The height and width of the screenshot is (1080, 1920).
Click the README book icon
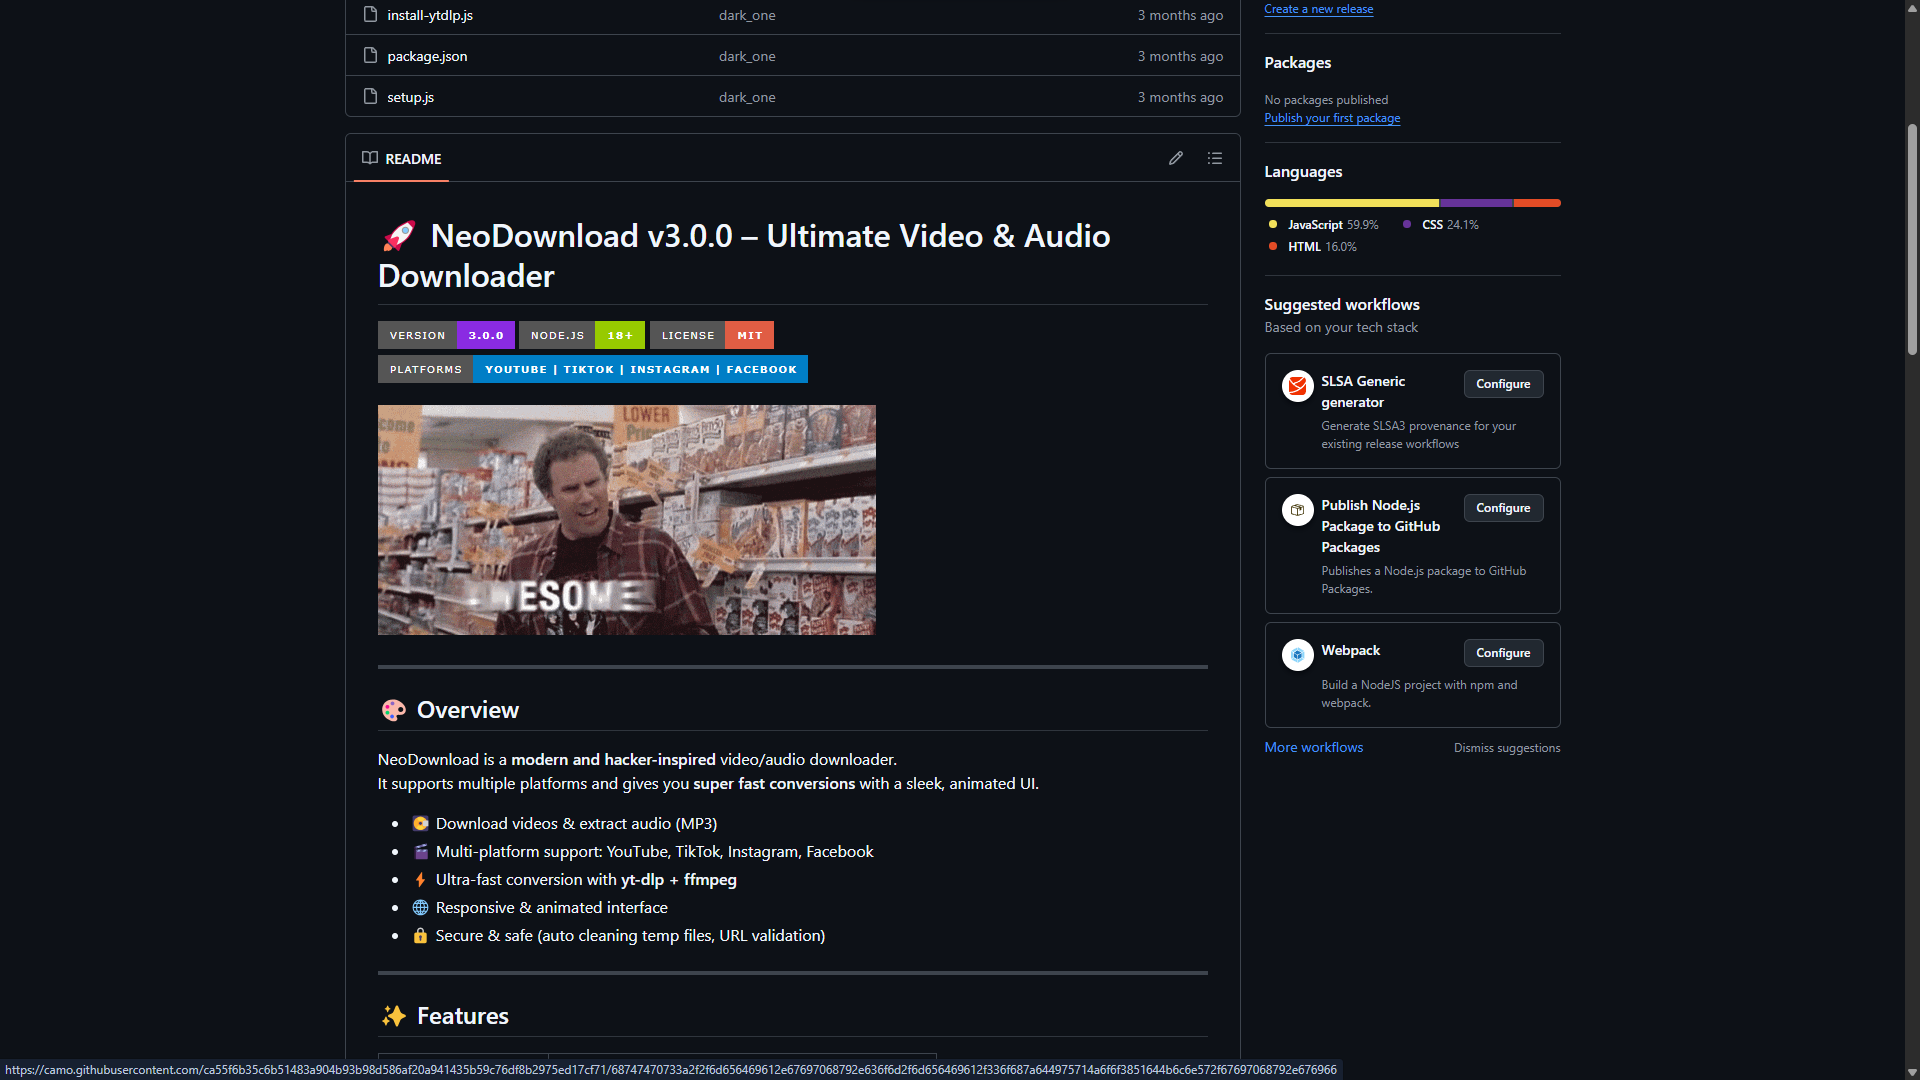370,158
